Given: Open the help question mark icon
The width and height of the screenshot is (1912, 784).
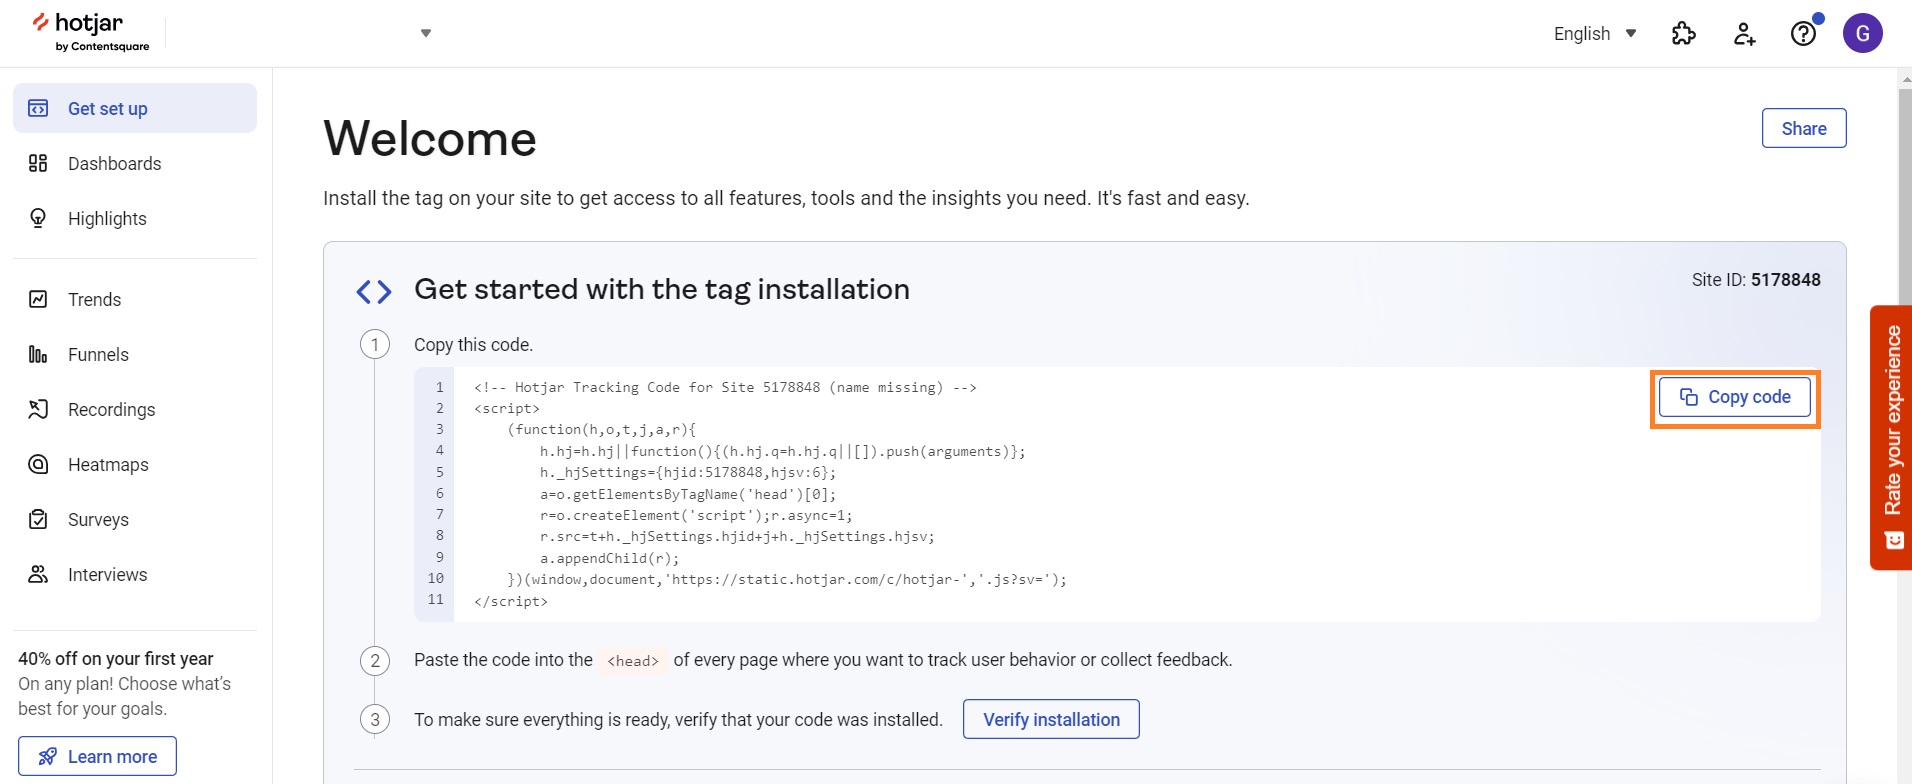Looking at the screenshot, I should [x=1803, y=34].
